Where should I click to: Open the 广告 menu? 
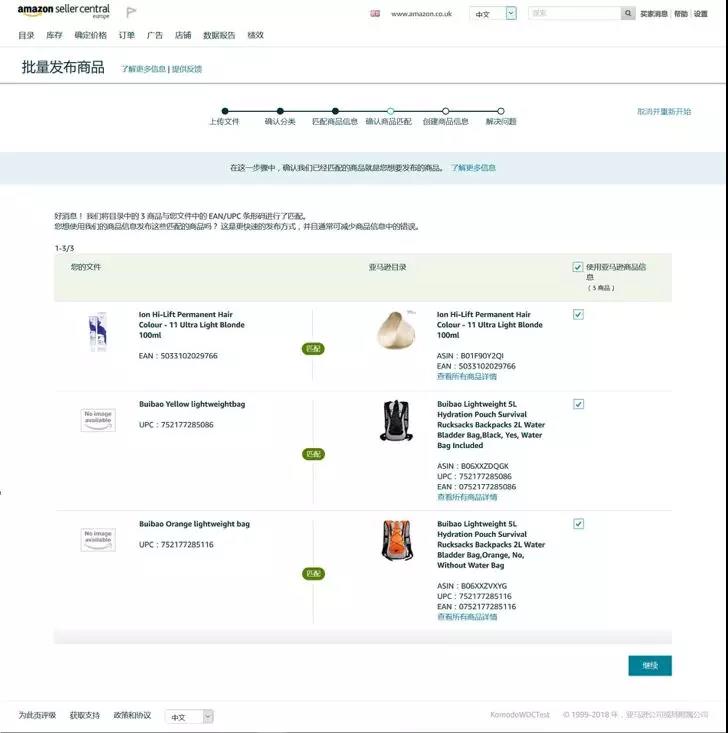pos(155,35)
